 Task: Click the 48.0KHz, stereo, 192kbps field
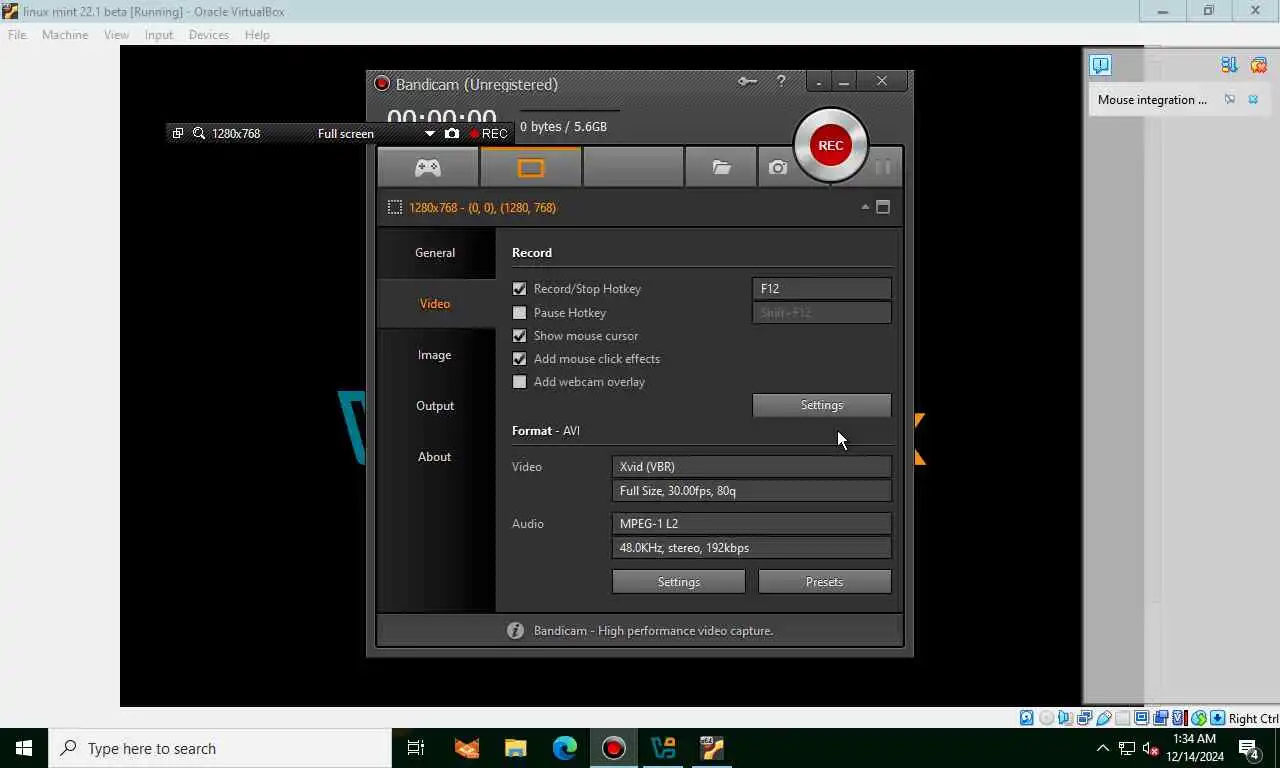(752, 548)
